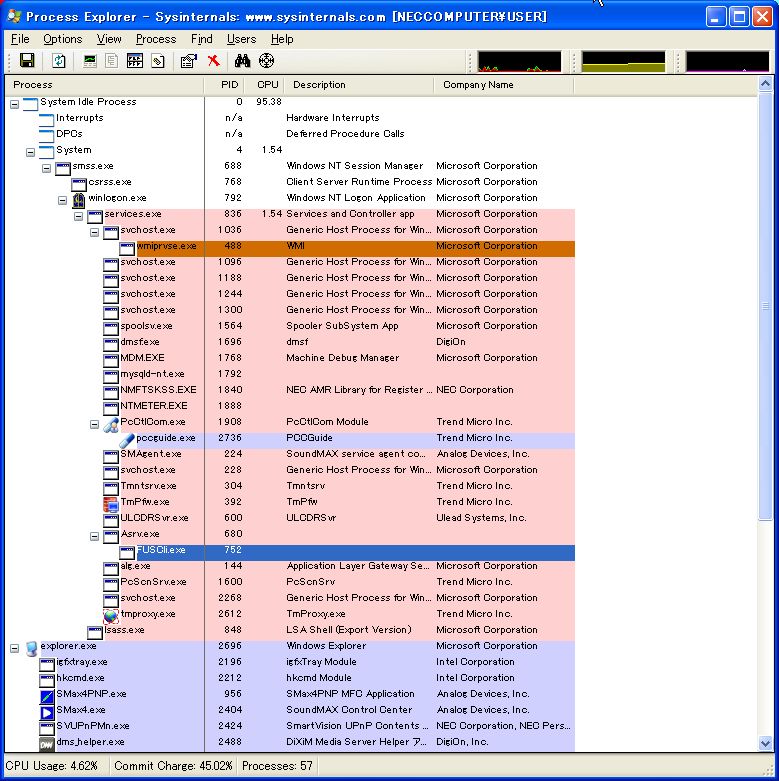
Task: Open the System Information graph icon
Action: 90,61
